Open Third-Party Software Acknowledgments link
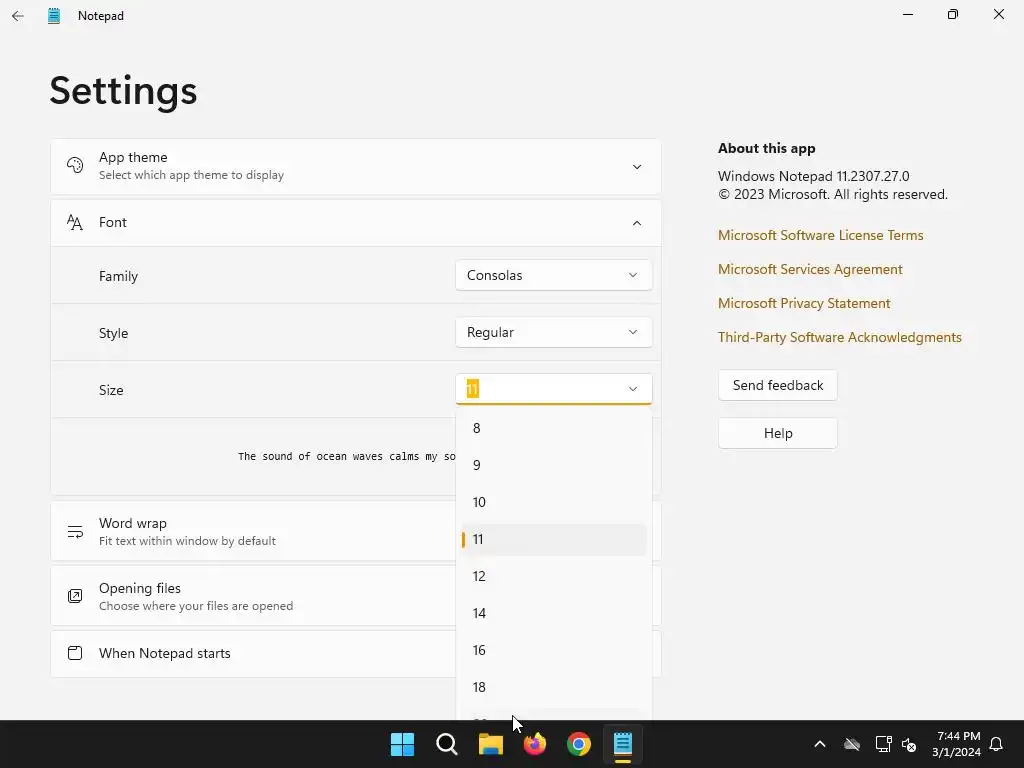This screenshot has height=768, width=1024. pos(839,337)
